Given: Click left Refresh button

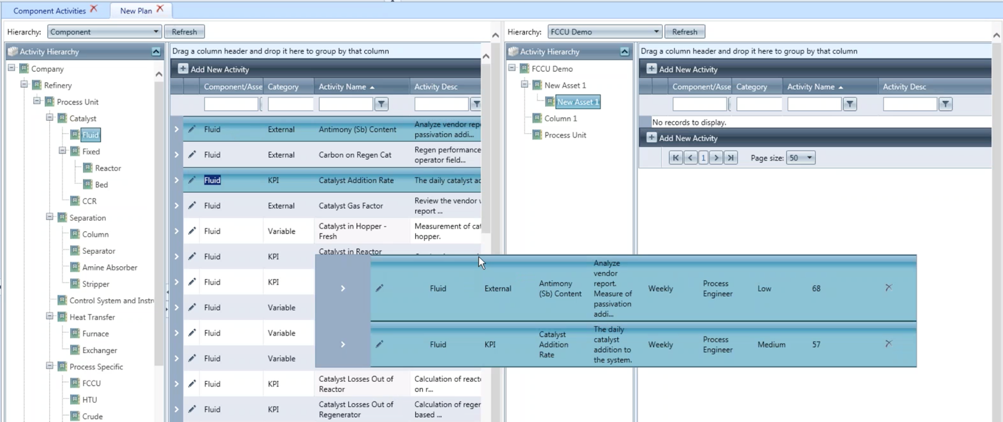Looking at the screenshot, I should (184, 32).
